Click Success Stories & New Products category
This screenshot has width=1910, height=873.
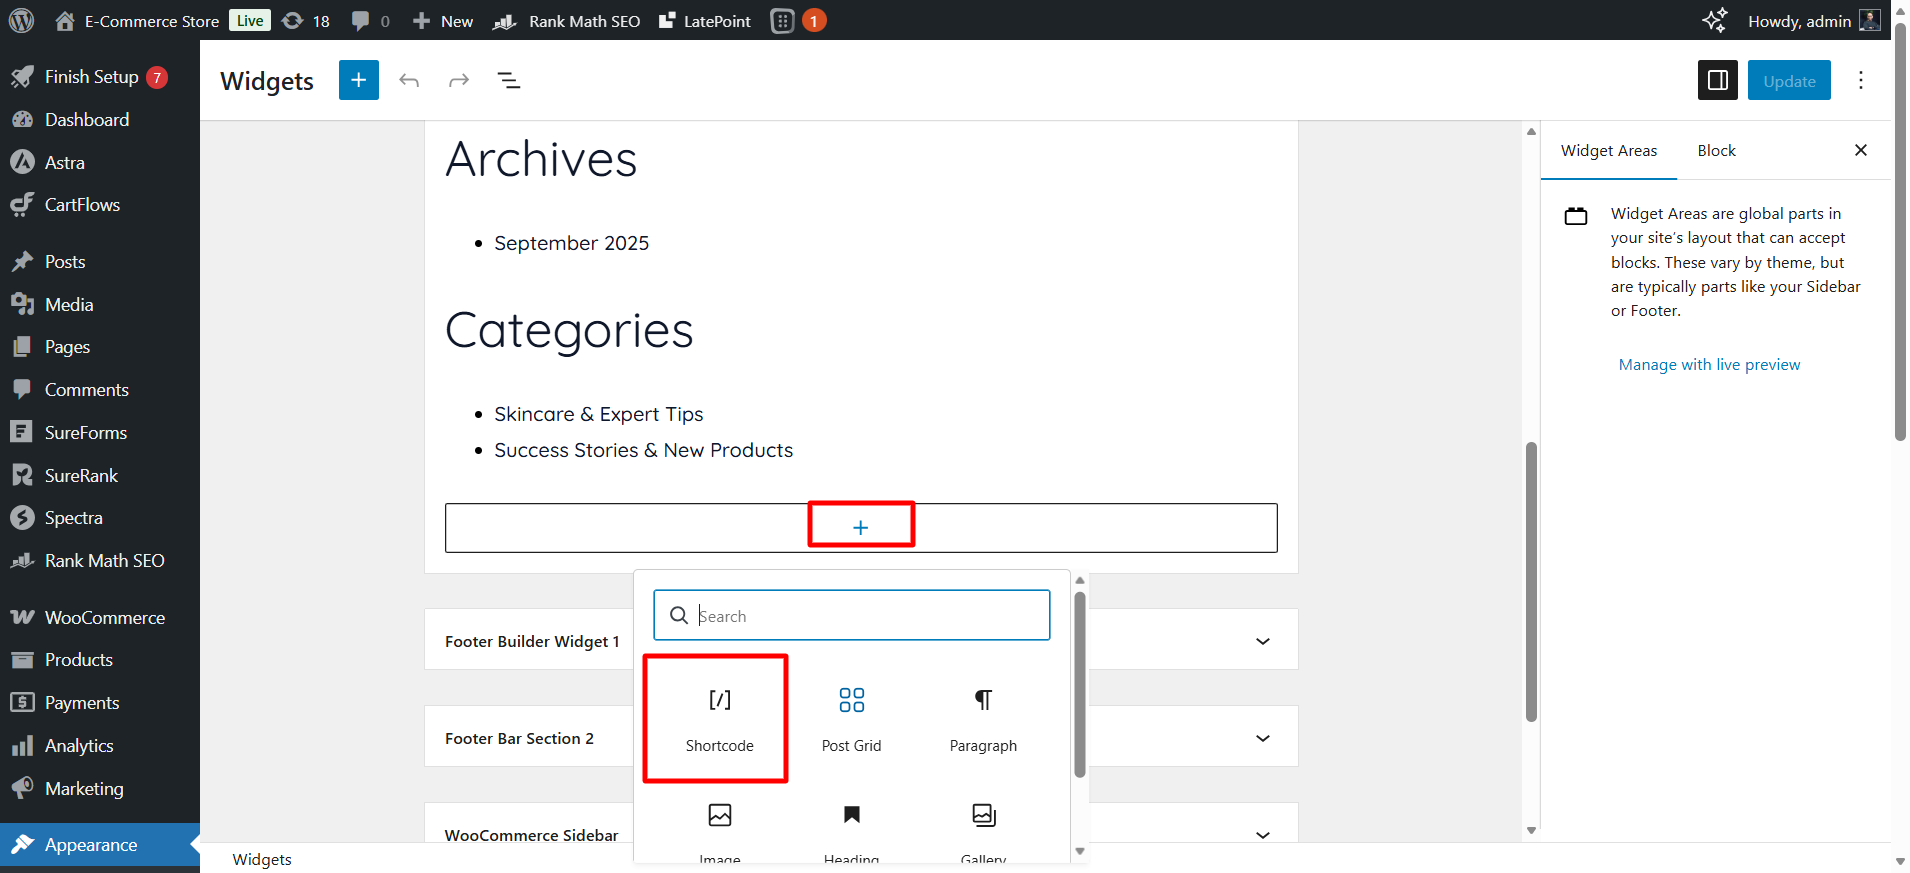coord(643,450)
